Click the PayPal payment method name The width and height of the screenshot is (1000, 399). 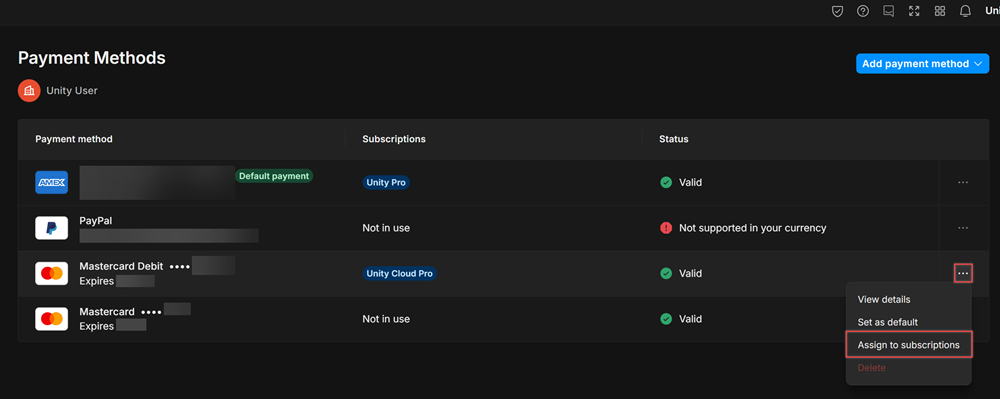point(96,221)
